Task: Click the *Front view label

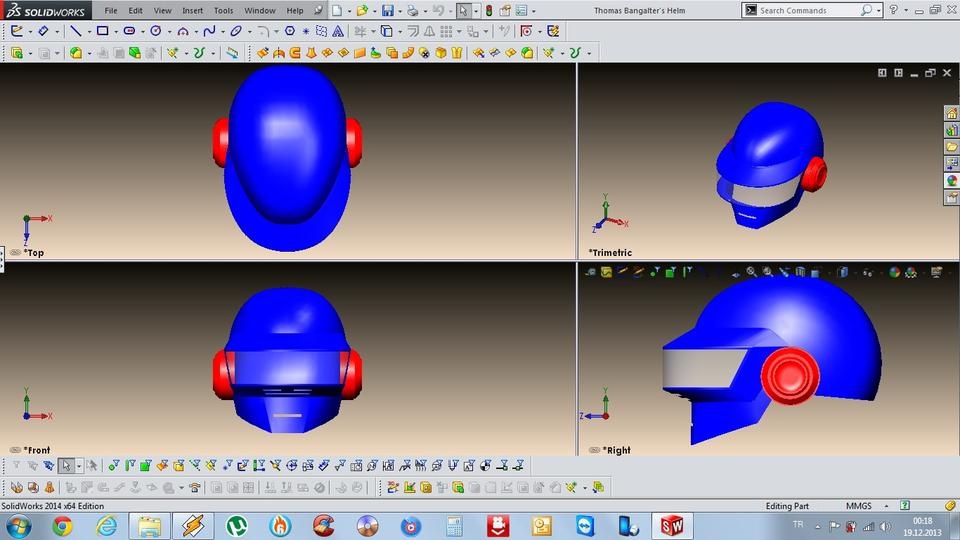Action: [37, 450]
